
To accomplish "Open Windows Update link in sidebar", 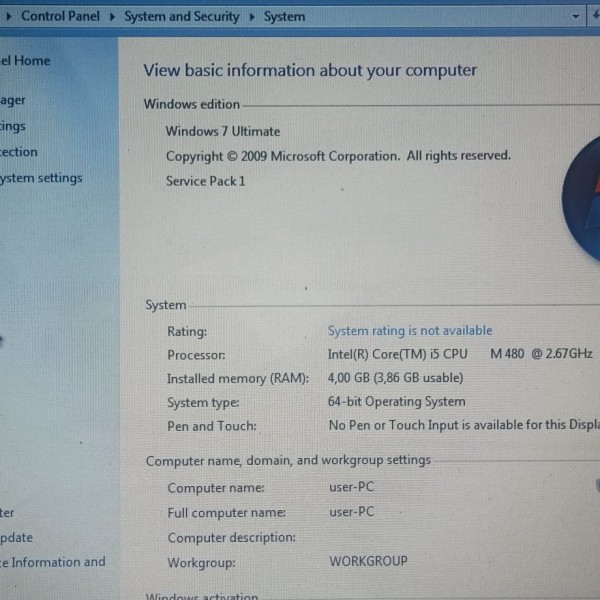I will click(16, 538).
